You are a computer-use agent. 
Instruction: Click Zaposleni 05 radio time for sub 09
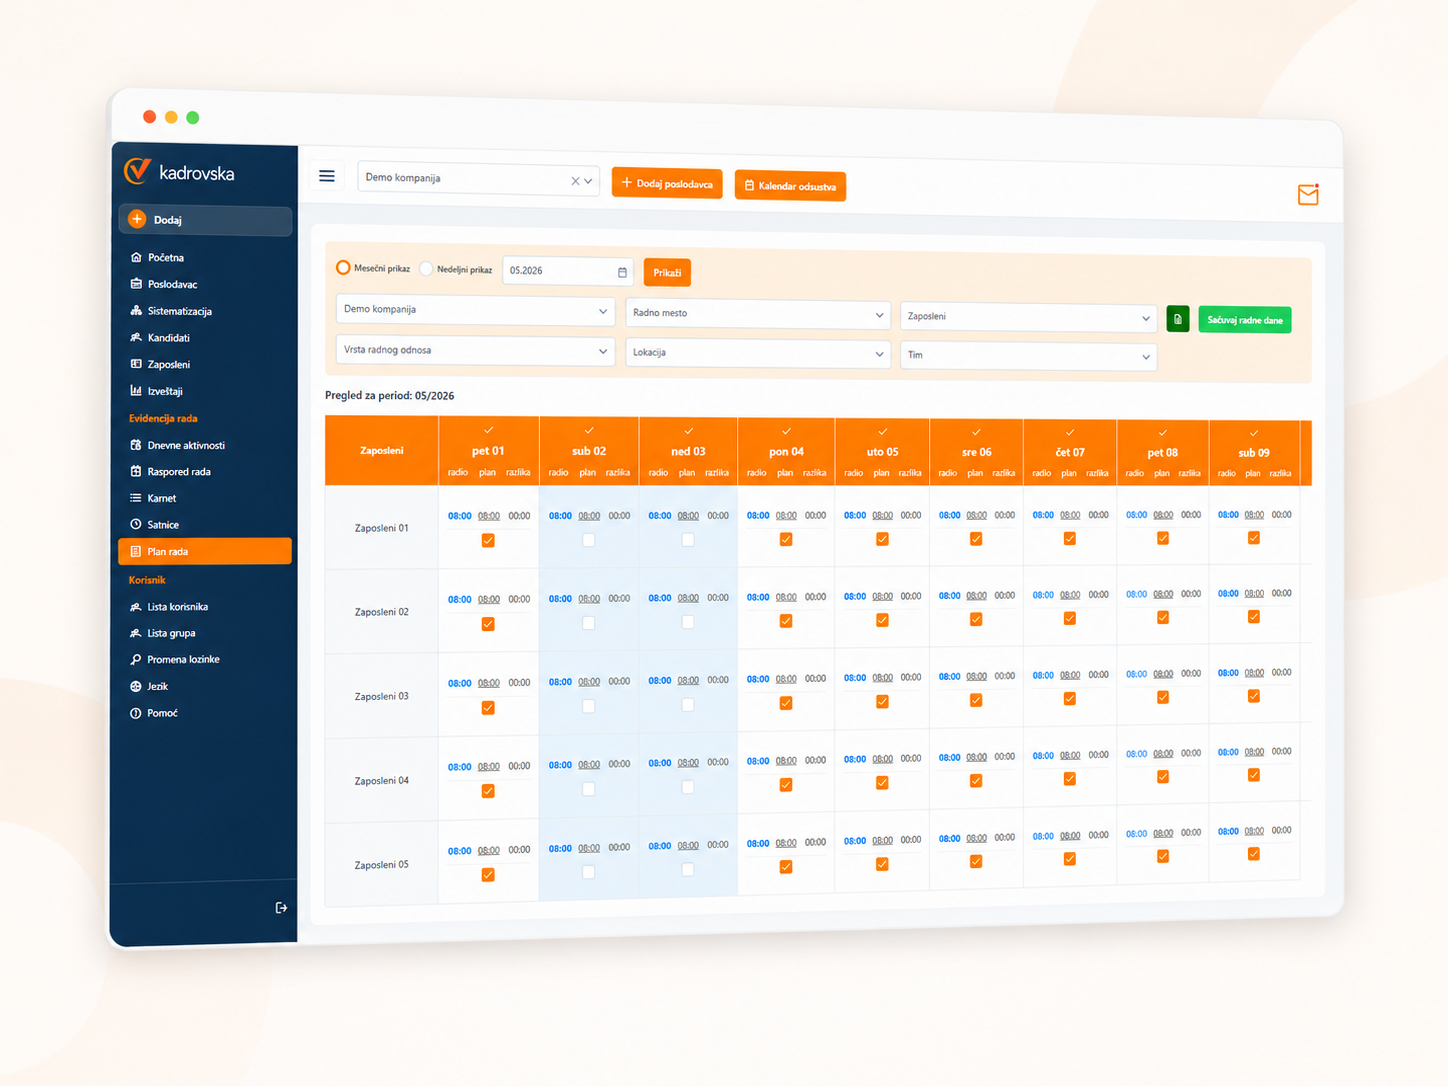(x=1228, y=831)
